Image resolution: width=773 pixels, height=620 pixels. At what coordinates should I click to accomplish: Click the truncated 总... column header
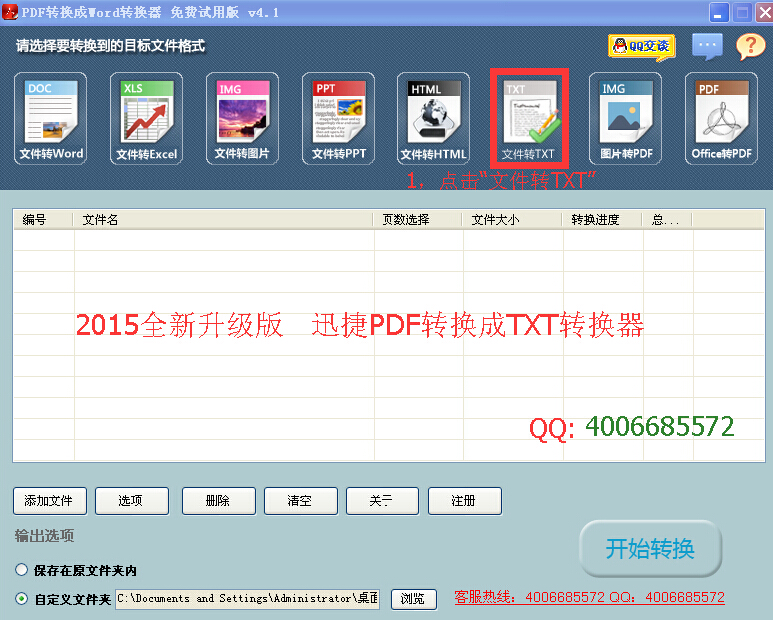point(667,219)
